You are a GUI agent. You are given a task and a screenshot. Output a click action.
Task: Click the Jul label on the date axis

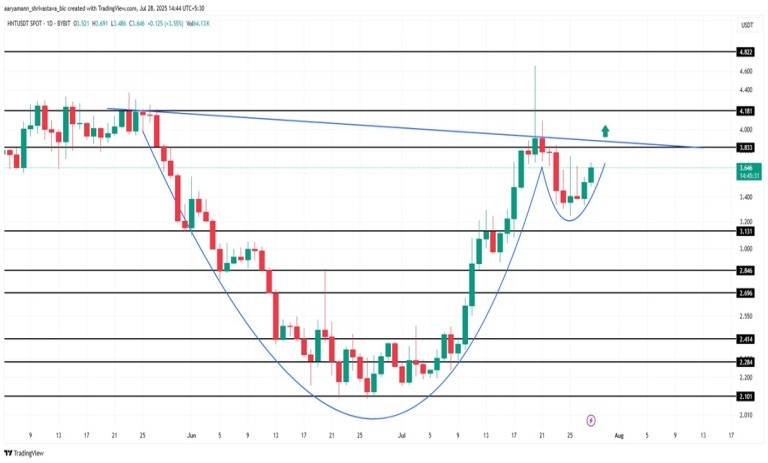(402, 435)
